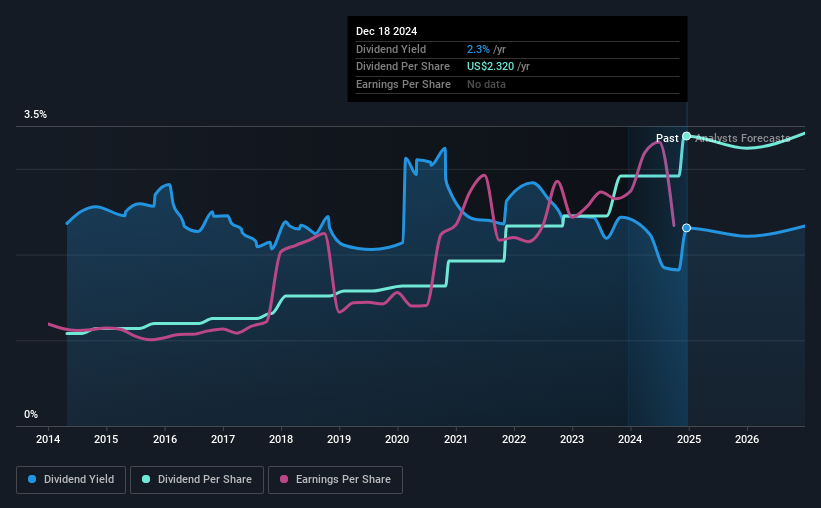This screenshot has width=821, height=508.
Task: Click the 2022 x-axis label
Action: pos(514,439)
